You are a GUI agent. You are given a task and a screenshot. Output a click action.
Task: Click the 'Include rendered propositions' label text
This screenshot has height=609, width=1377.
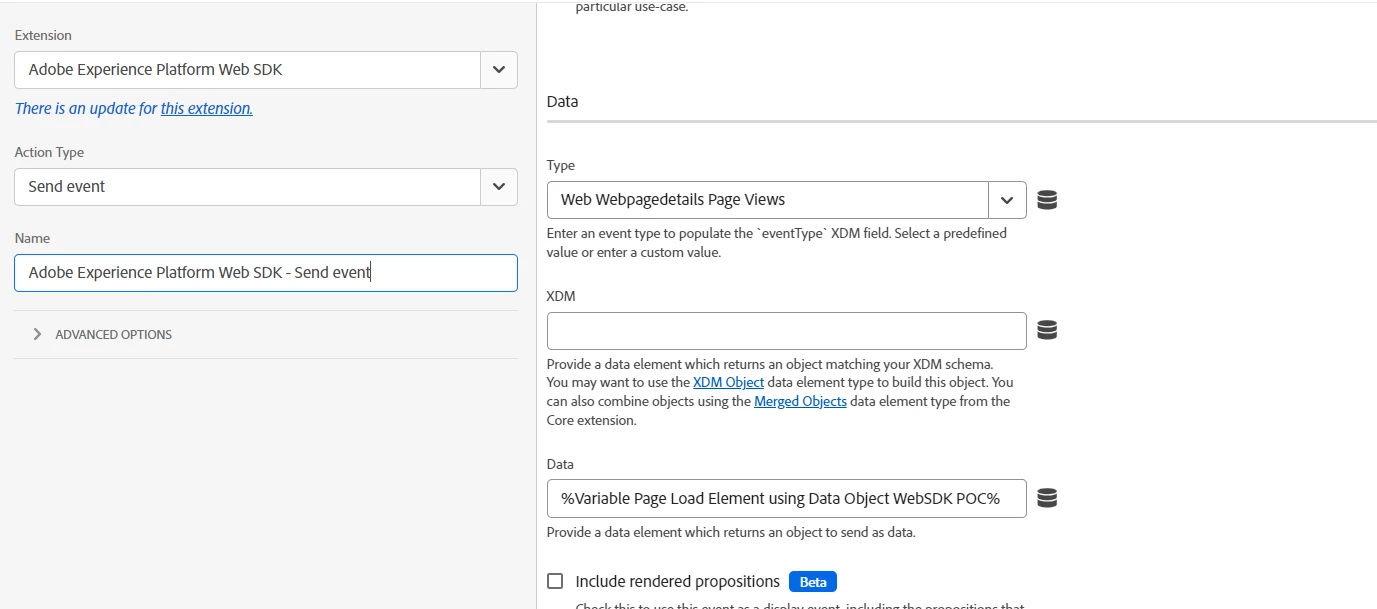point(678,581)
